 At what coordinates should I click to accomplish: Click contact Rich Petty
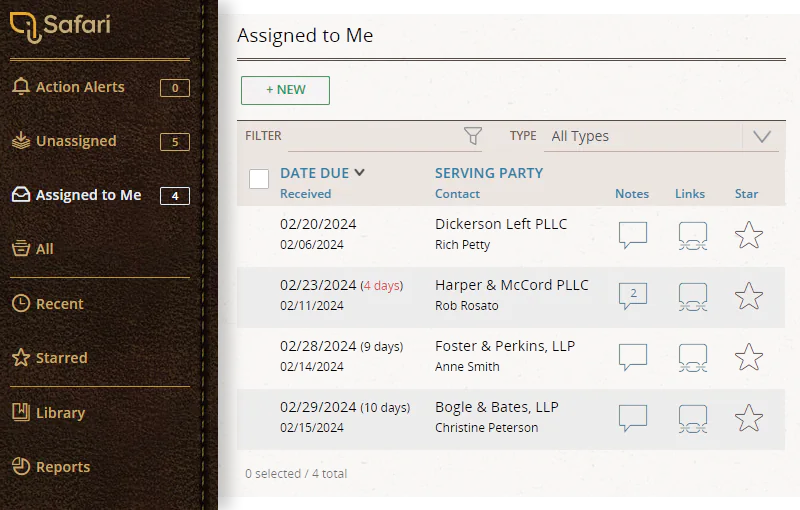click(x=462, y=245)
